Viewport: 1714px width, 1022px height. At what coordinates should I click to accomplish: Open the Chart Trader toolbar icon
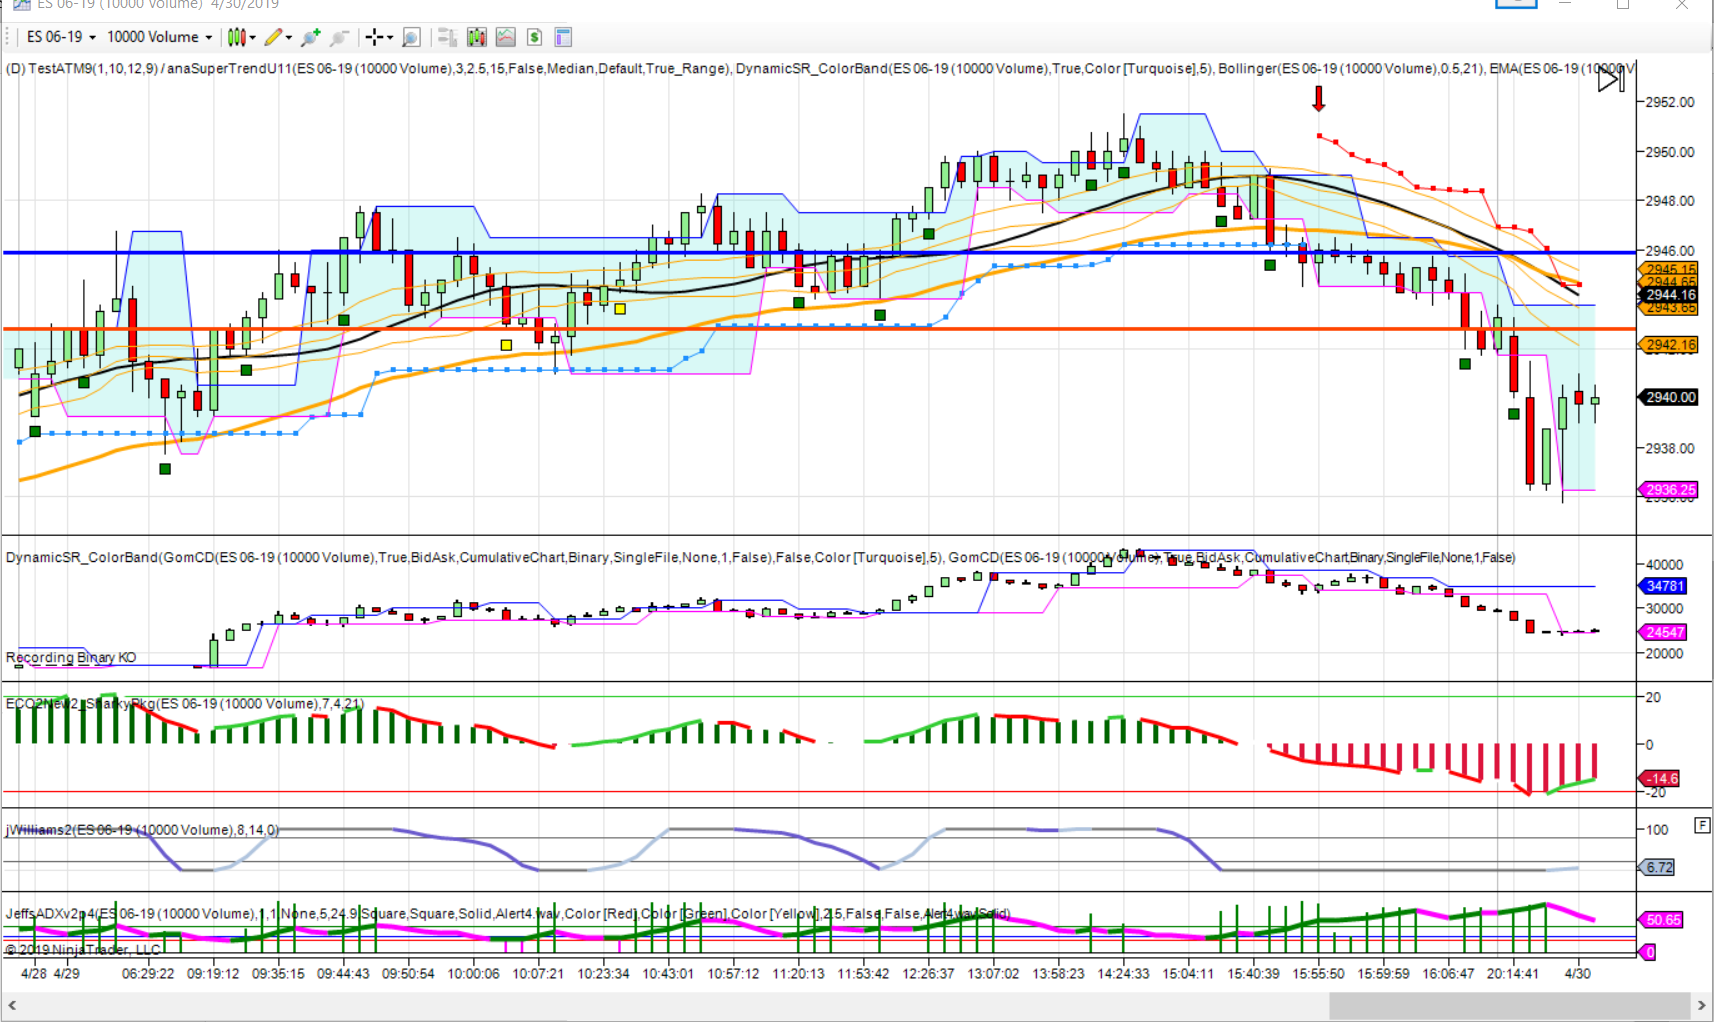[447, 37]
